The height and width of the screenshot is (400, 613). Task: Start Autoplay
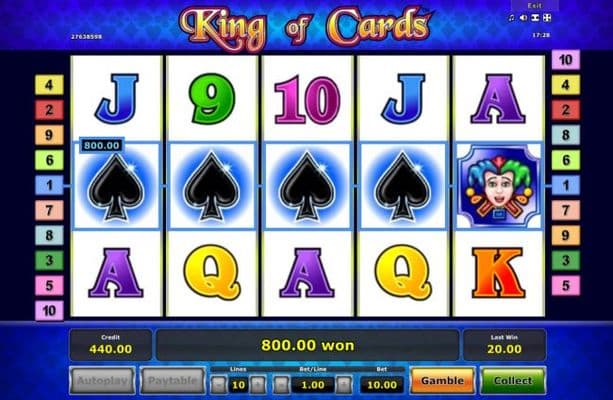tap(102, 380)
